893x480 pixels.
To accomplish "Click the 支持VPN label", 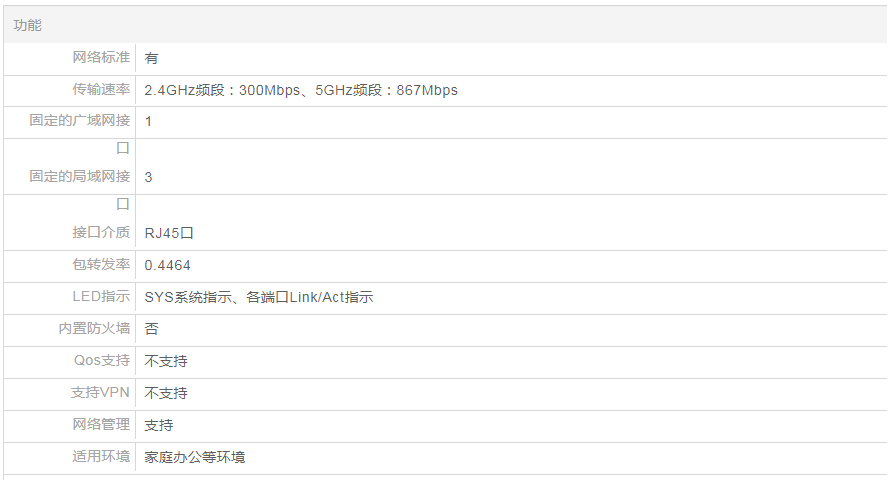I will coord(101,393).
